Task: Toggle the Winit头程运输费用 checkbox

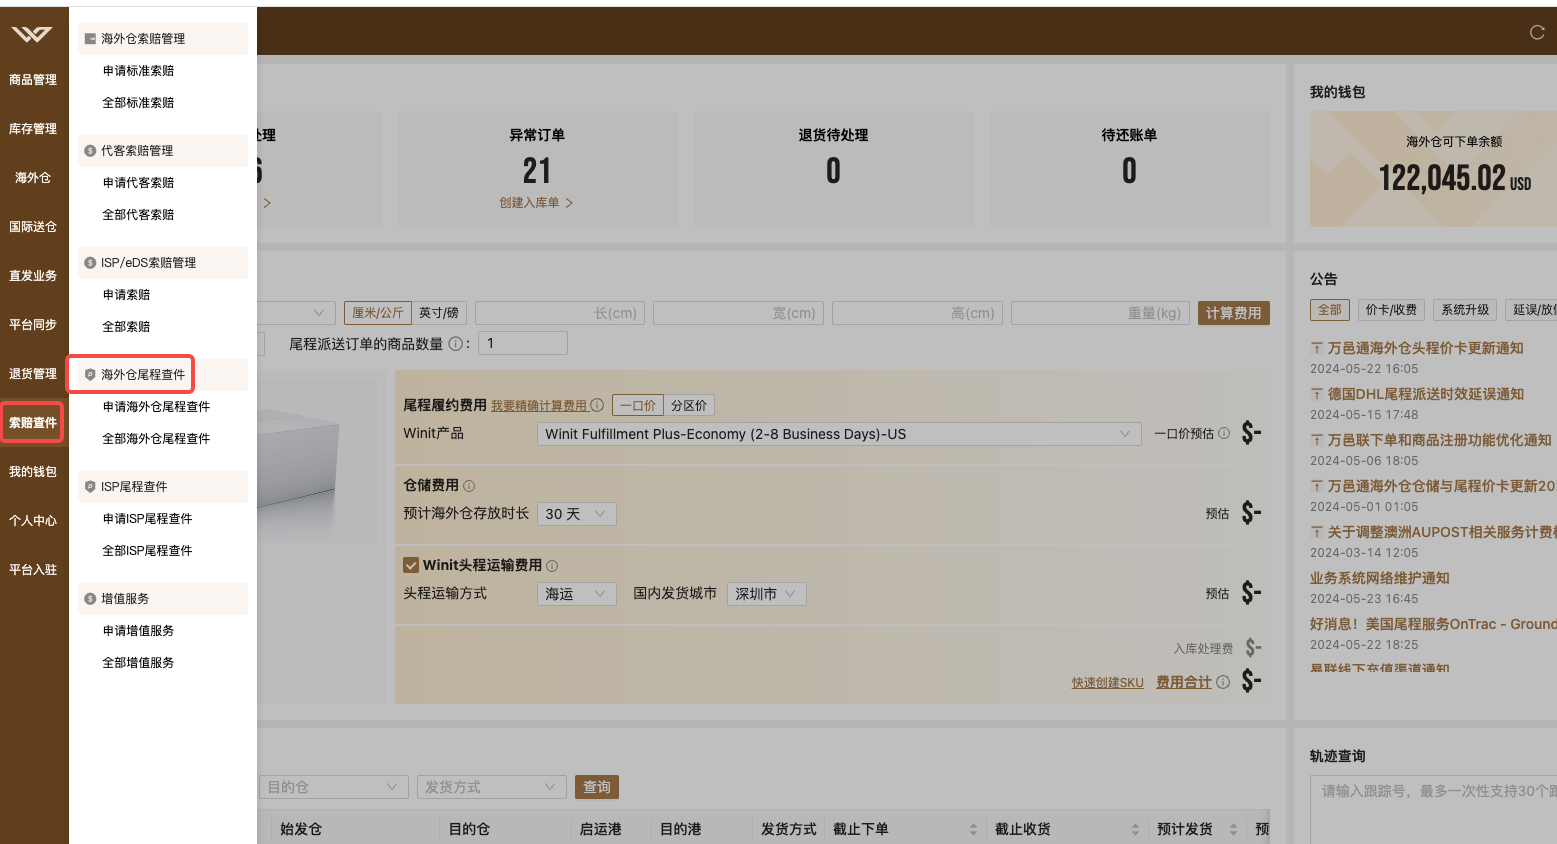Action: point(411,565)
